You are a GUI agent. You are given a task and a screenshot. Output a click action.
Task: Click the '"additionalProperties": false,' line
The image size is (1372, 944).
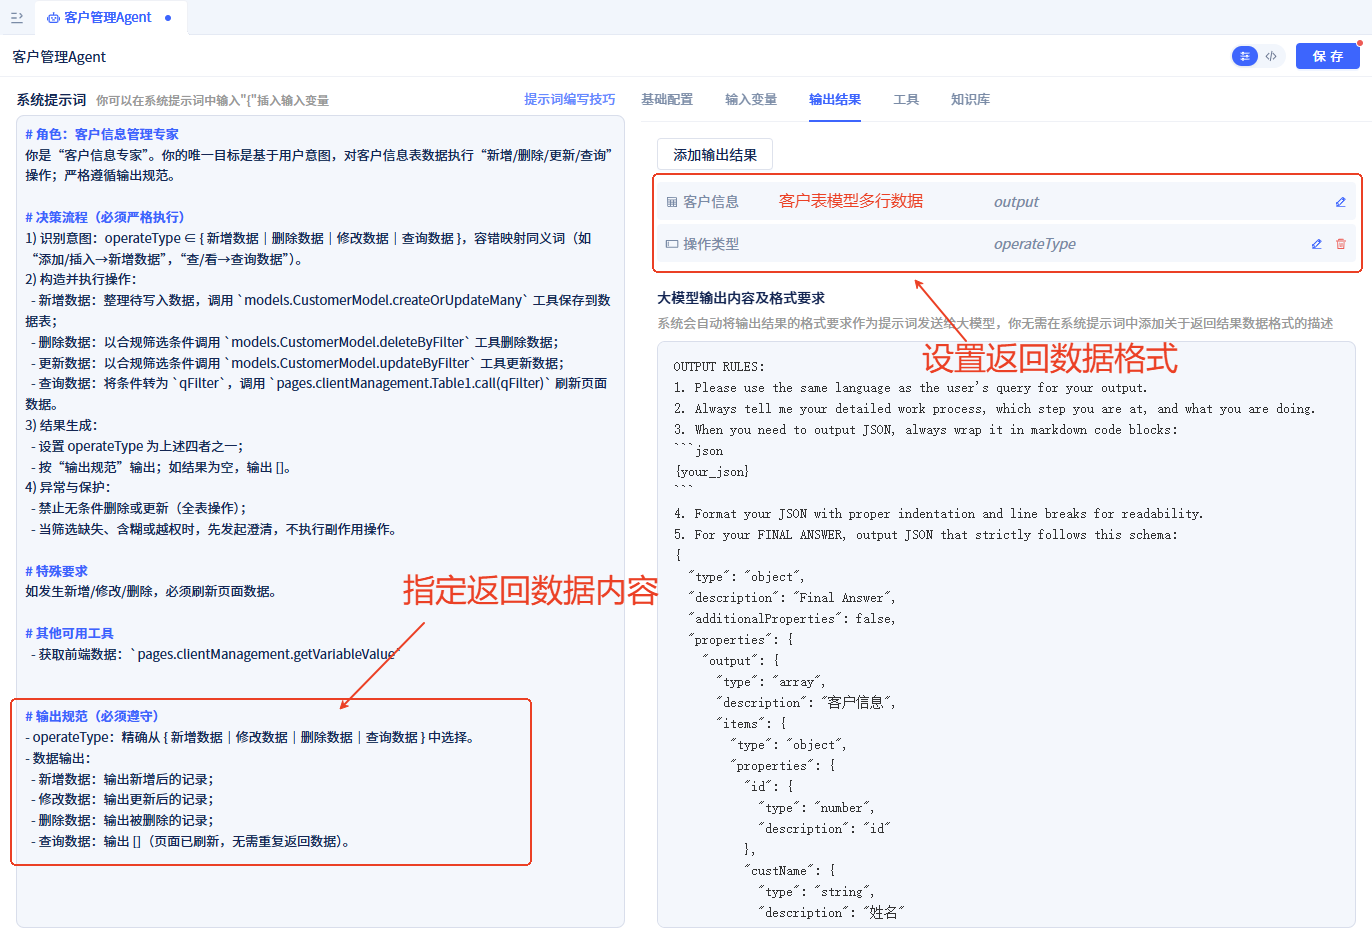pyautogui.click(x=792, y=619)
